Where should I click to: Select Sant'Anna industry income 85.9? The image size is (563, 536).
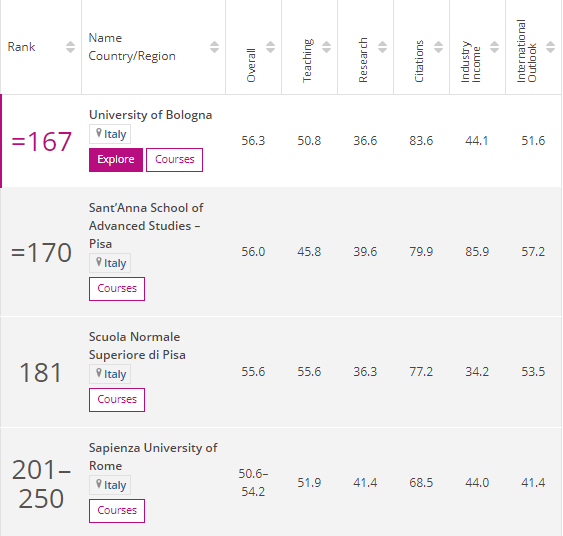click(477, 252)
